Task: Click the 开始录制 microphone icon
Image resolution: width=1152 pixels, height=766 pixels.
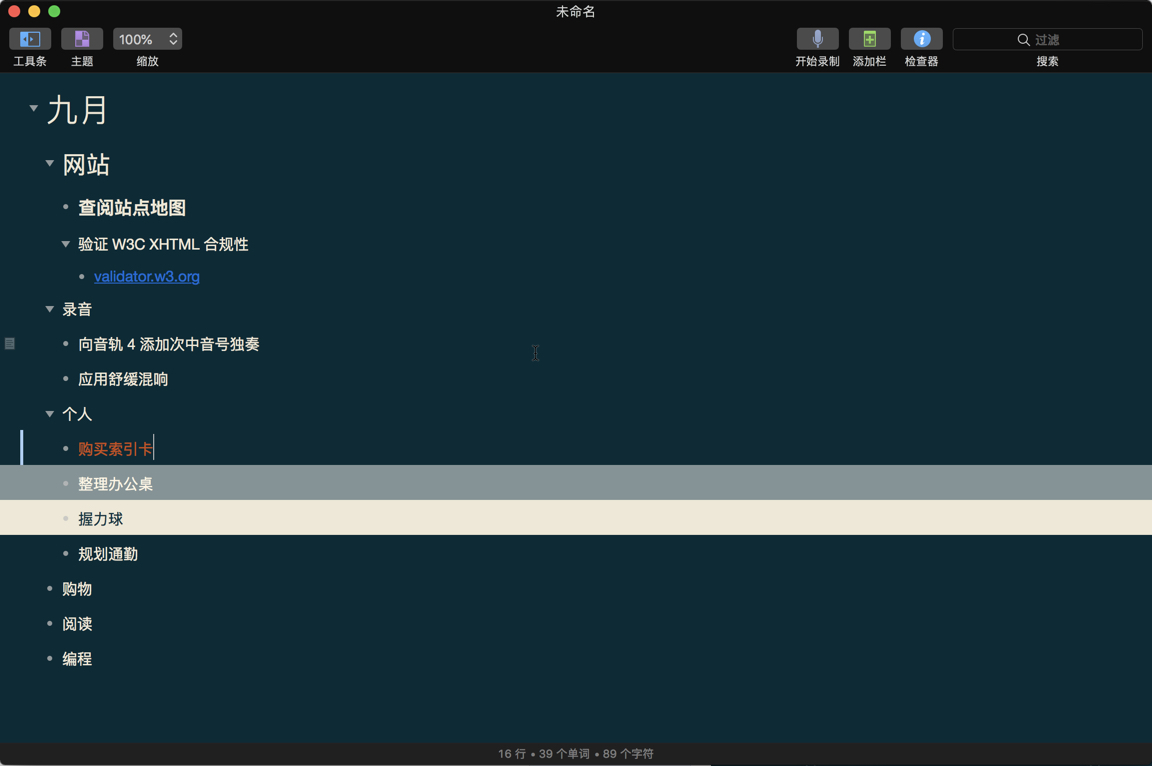Action: click(817, 39)
